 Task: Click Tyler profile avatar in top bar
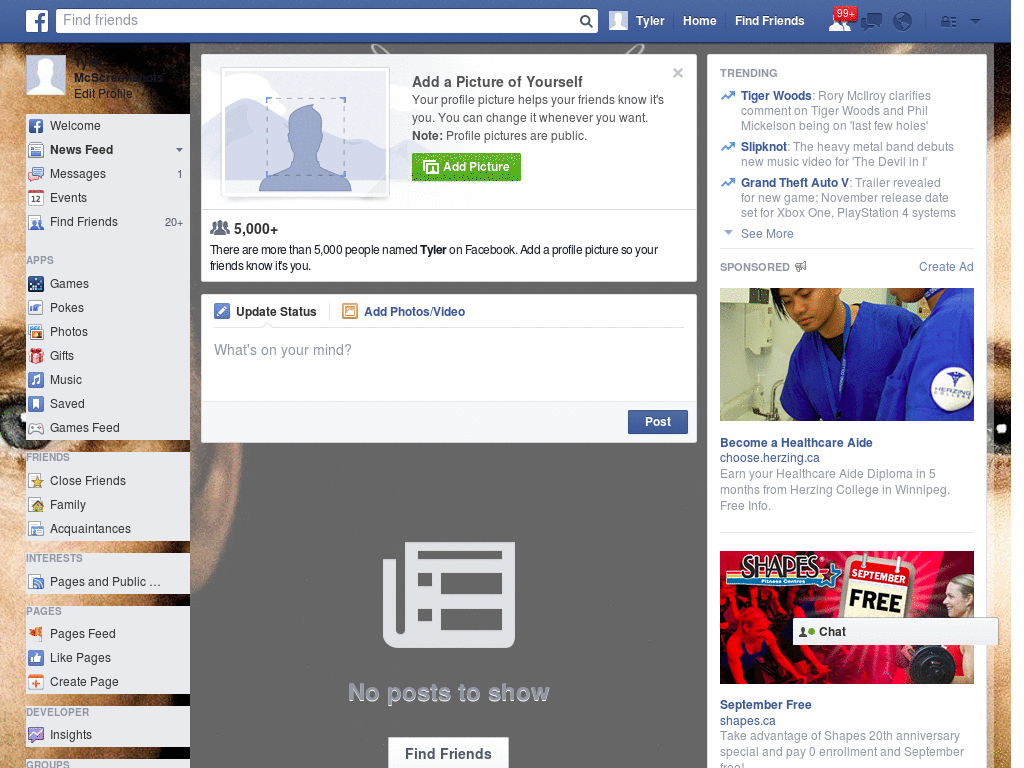coord(618,21)
